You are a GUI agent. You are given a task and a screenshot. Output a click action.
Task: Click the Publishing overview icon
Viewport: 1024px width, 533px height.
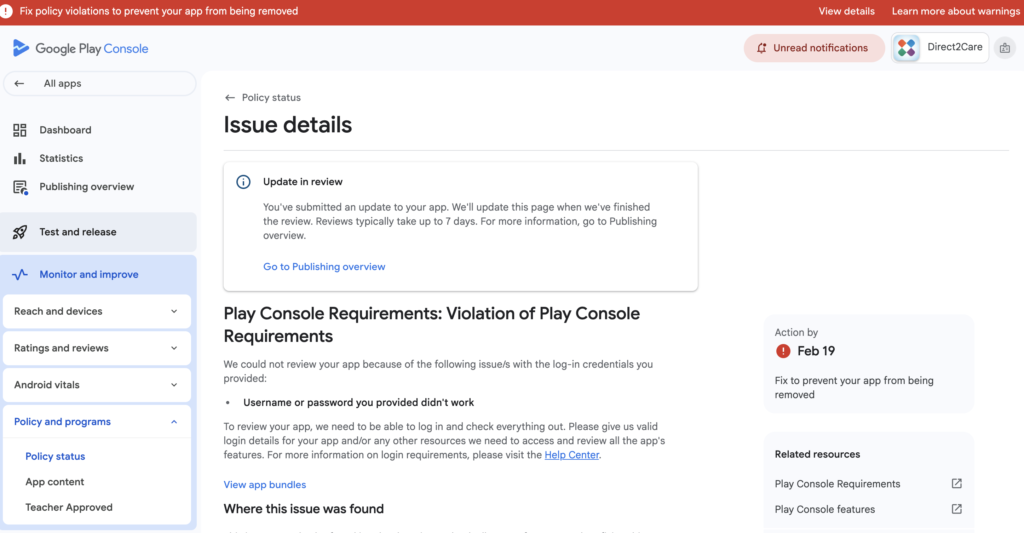tap(20, 187)
